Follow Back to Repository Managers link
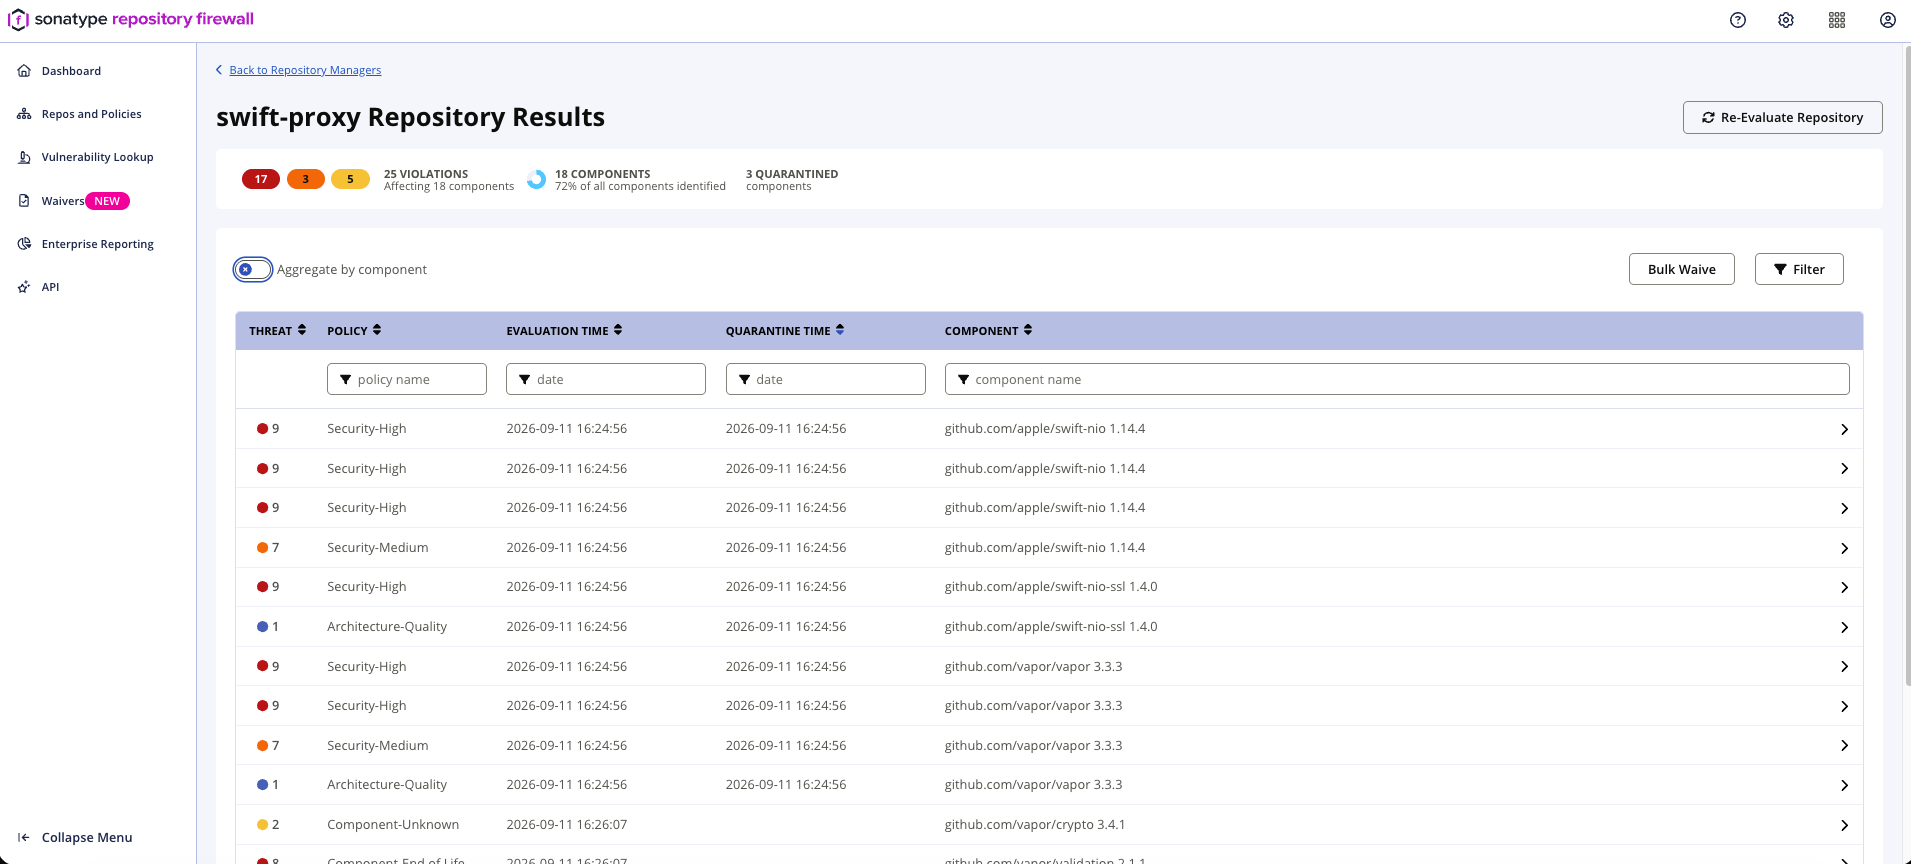The width and height of the screenshot is (1911, 864). click(305, 70)
